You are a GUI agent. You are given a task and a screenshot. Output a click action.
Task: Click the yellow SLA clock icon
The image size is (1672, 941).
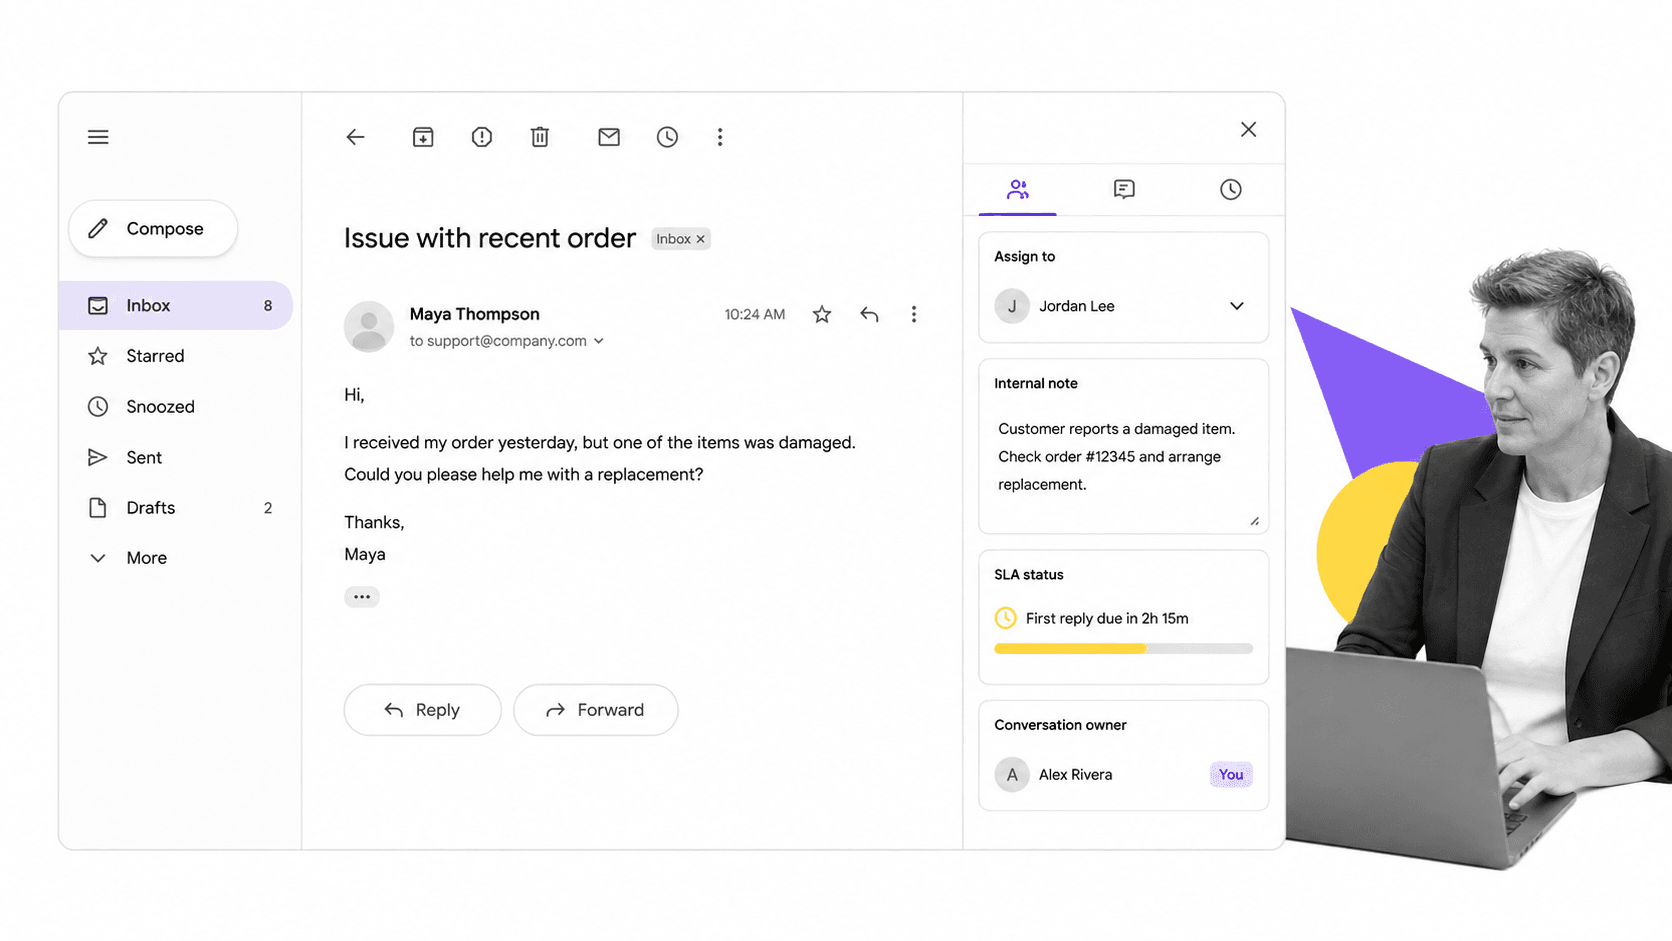(x=1005, y=618)
